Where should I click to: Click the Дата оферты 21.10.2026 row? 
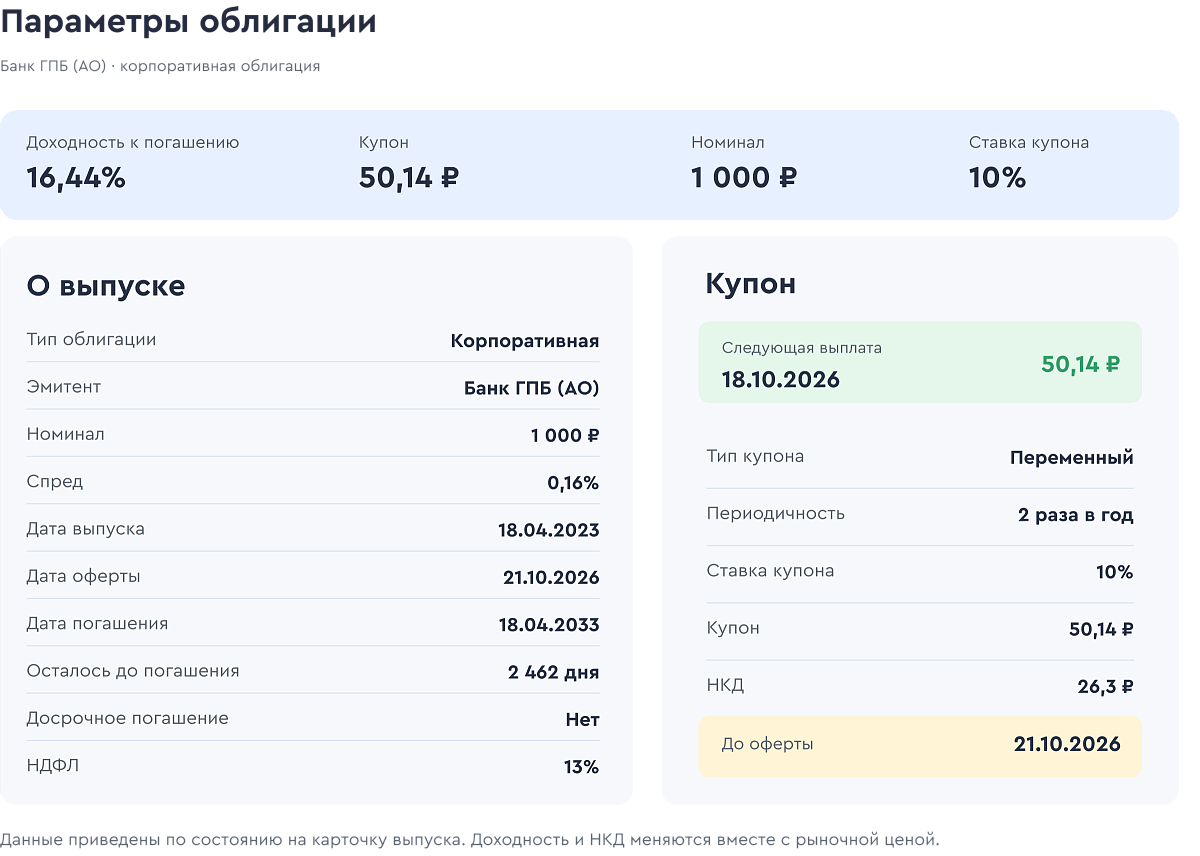point(313,577)
